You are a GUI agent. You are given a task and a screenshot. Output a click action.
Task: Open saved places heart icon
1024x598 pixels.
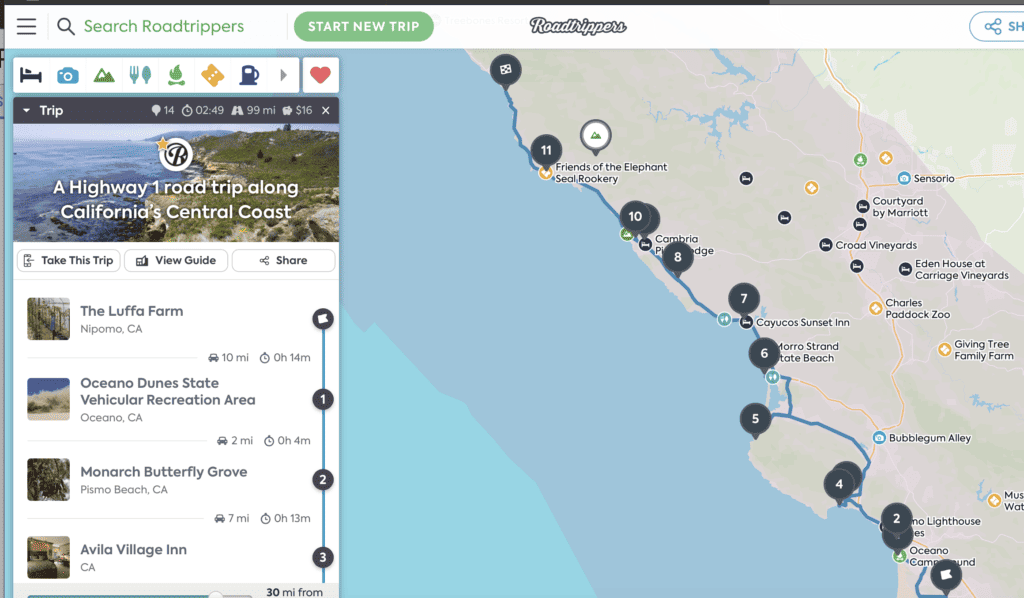[320, 75]
